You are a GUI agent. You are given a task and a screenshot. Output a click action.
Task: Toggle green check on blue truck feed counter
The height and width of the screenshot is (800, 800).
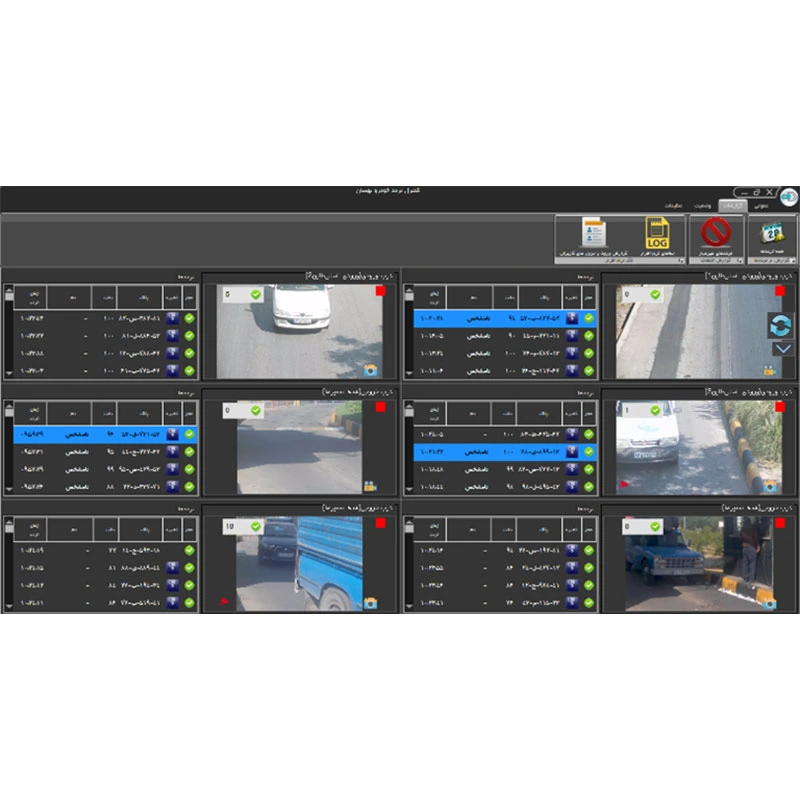pos(256,527)
